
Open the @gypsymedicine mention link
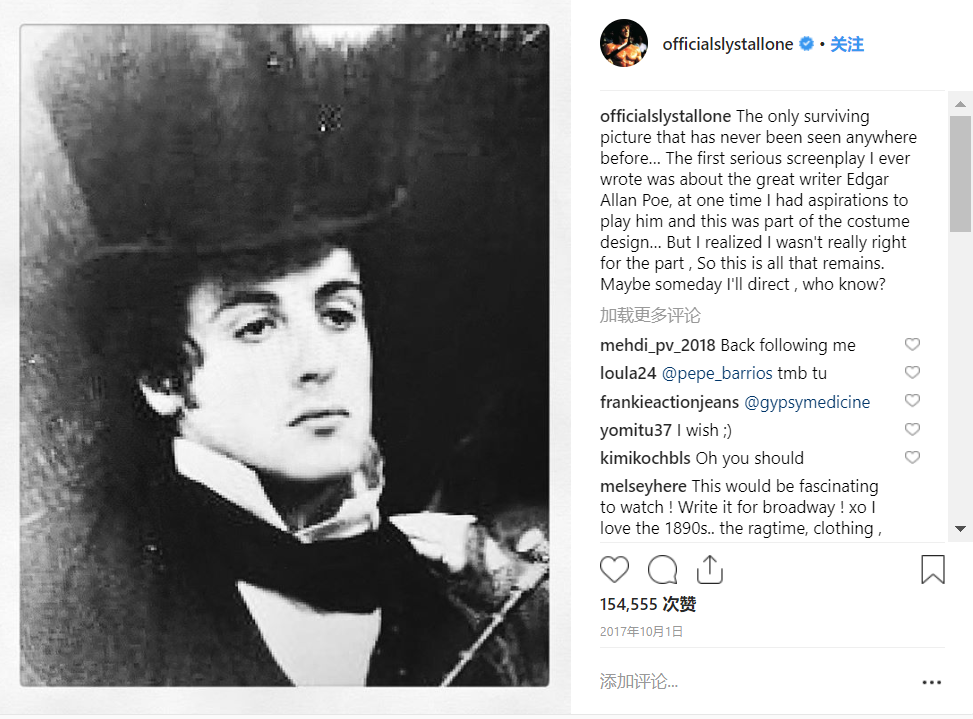807,402
